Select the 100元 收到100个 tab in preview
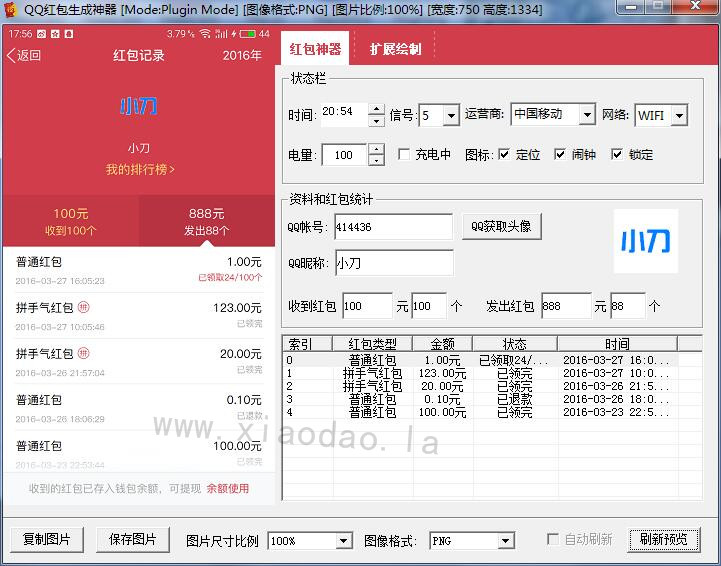 pos(71,221)
